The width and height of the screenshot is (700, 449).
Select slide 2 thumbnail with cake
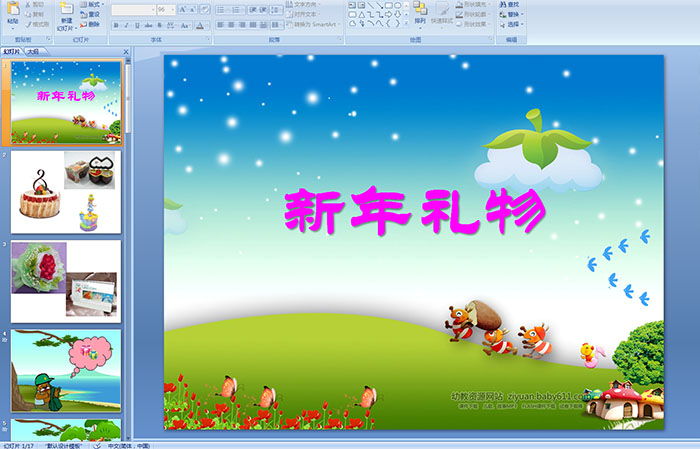[66, 192]
